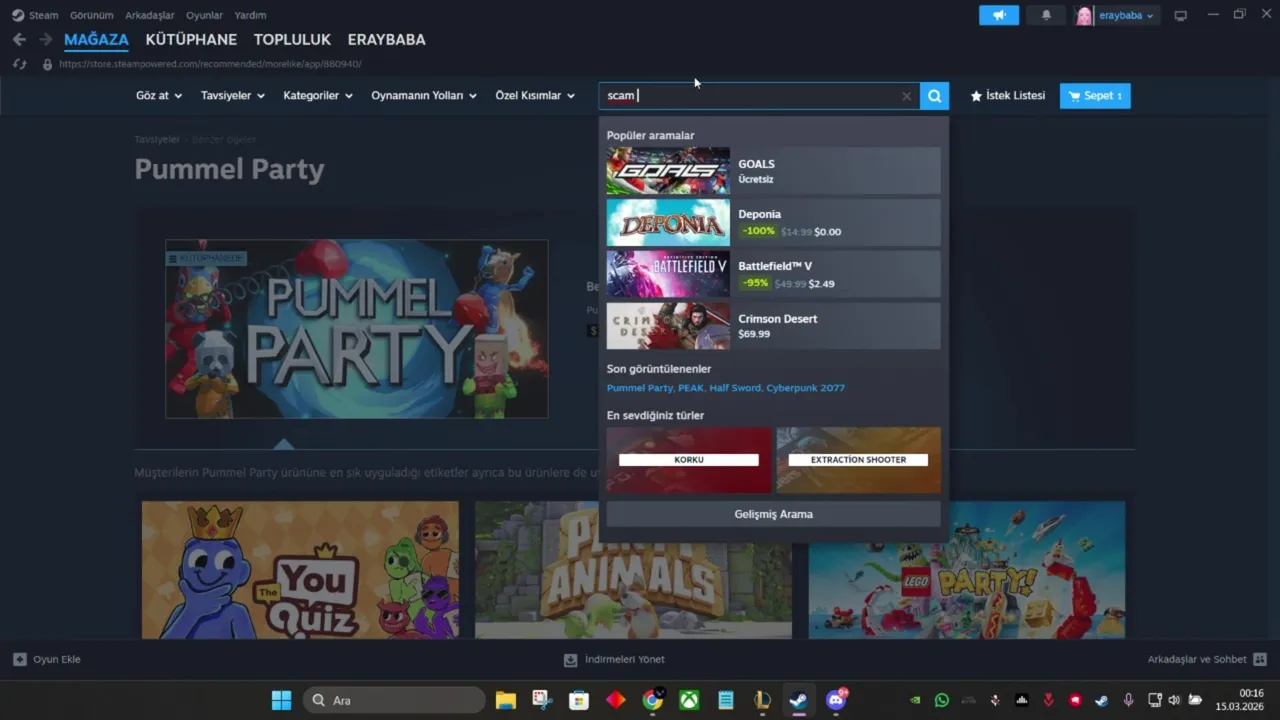The height and width of the screenshot is (720, 1280).
Task: Click the eraybaba profile avatar
Action: pyautogui.click(x=1084, y=15)
